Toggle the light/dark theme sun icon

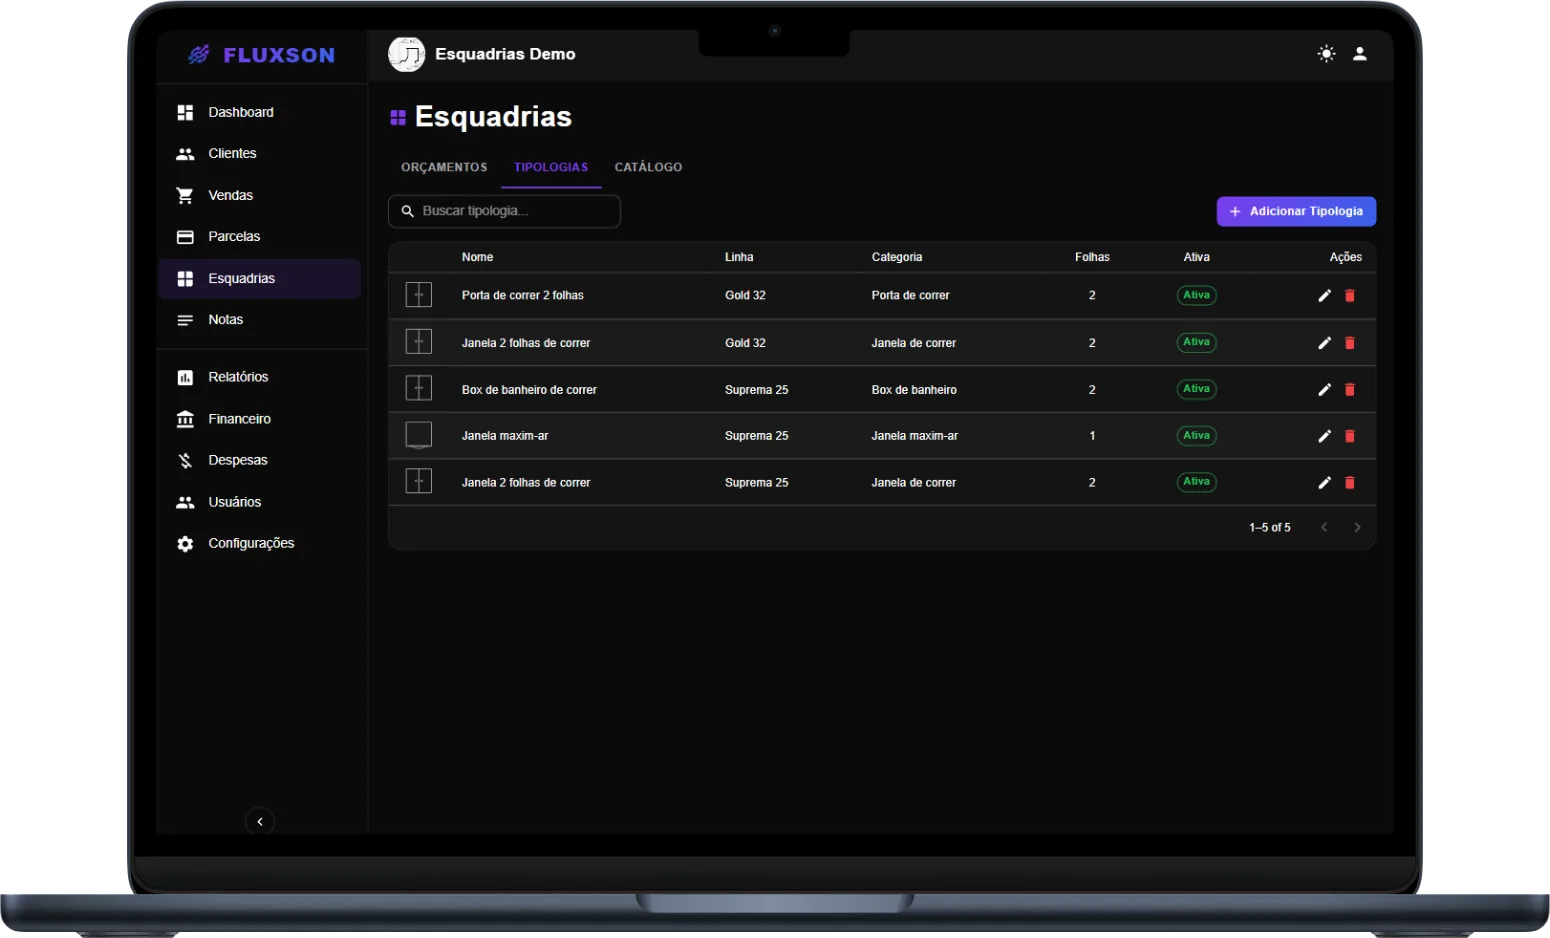pos(1326,54)
